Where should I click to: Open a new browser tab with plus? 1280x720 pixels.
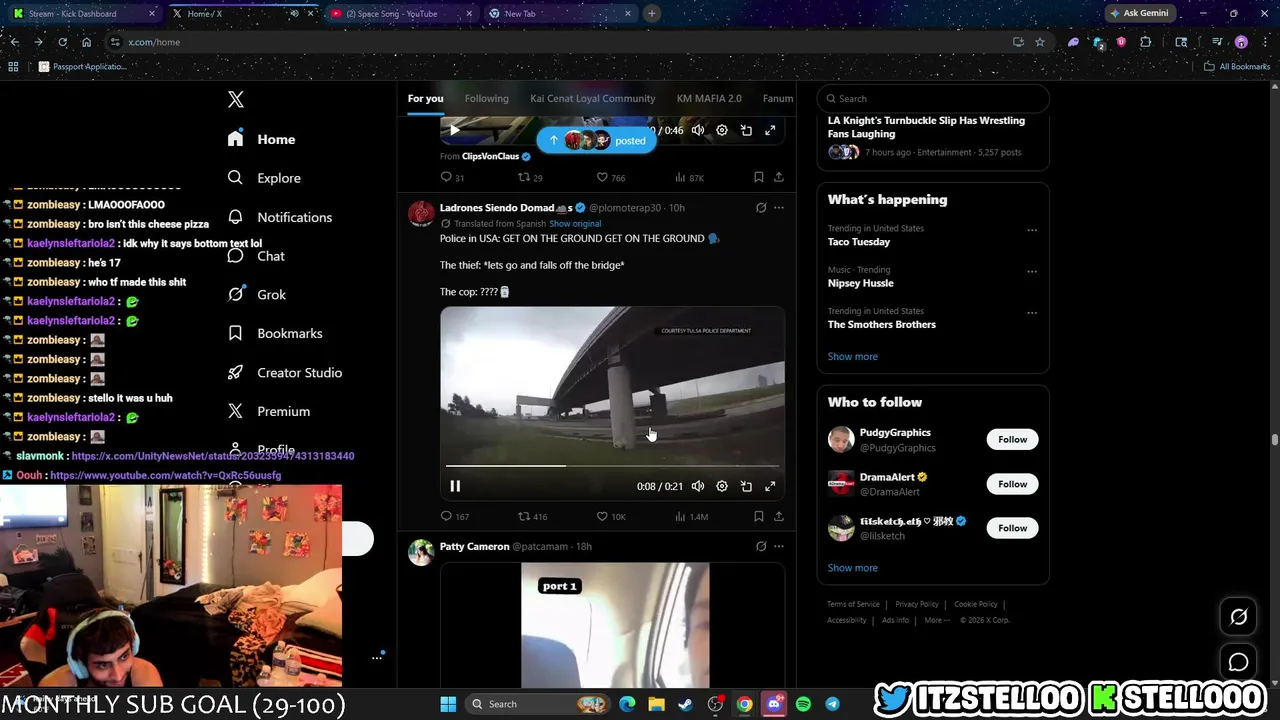click(652, 13)
